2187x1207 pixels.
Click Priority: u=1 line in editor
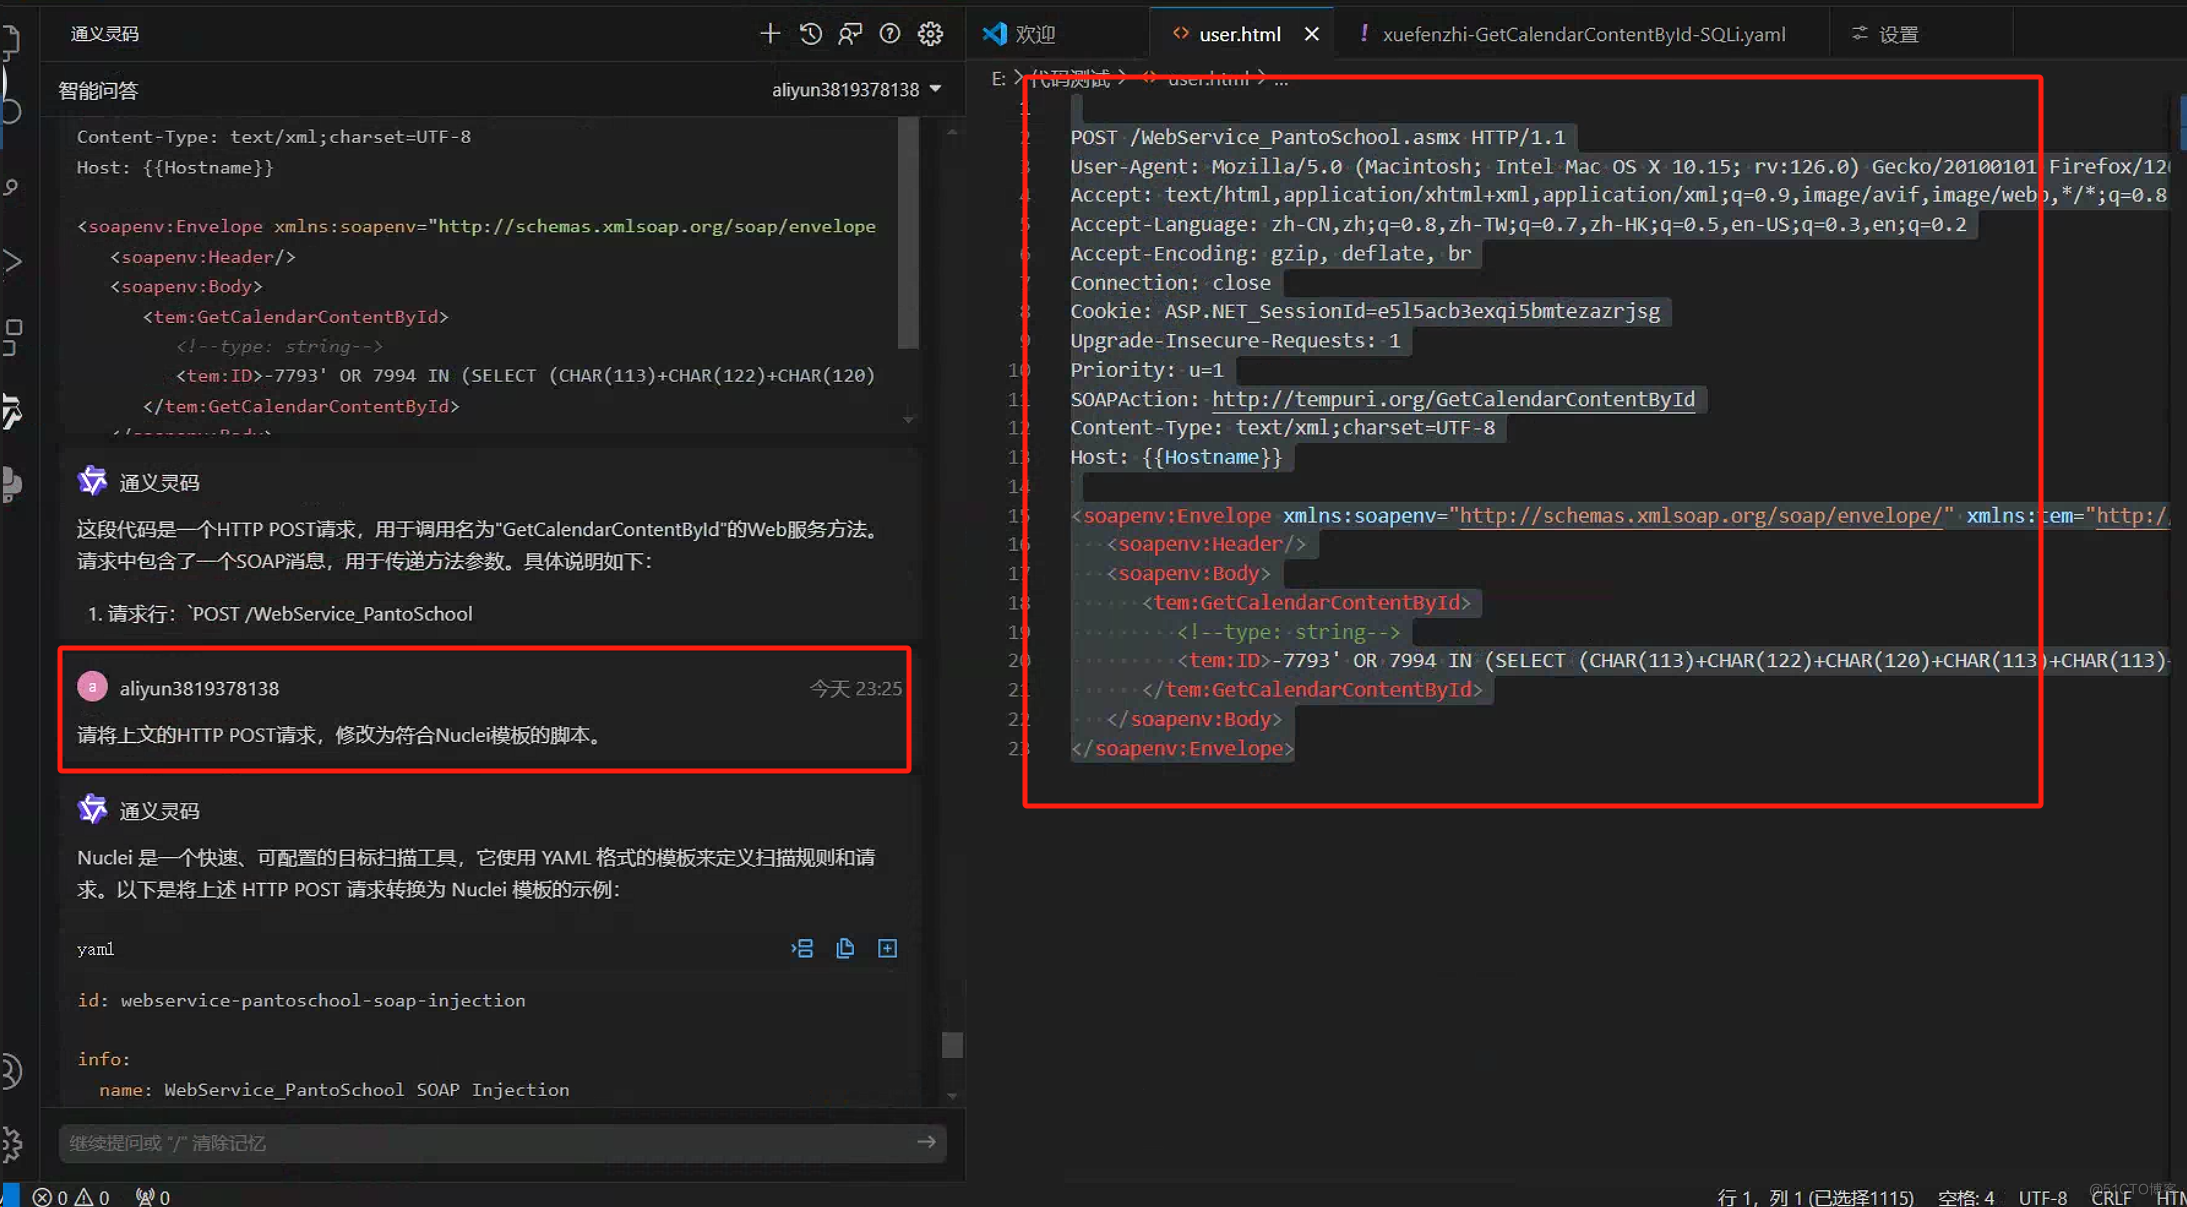1147,370
